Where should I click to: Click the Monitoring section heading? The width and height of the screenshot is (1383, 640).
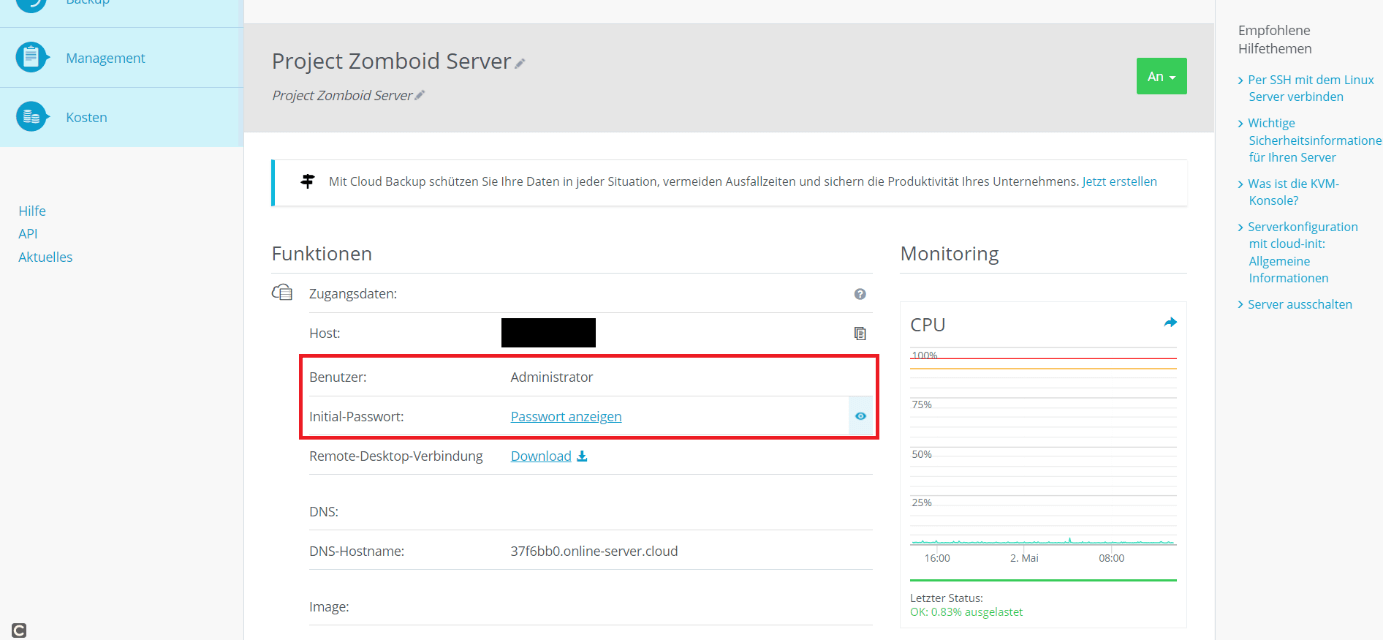(x=949, y=254)
